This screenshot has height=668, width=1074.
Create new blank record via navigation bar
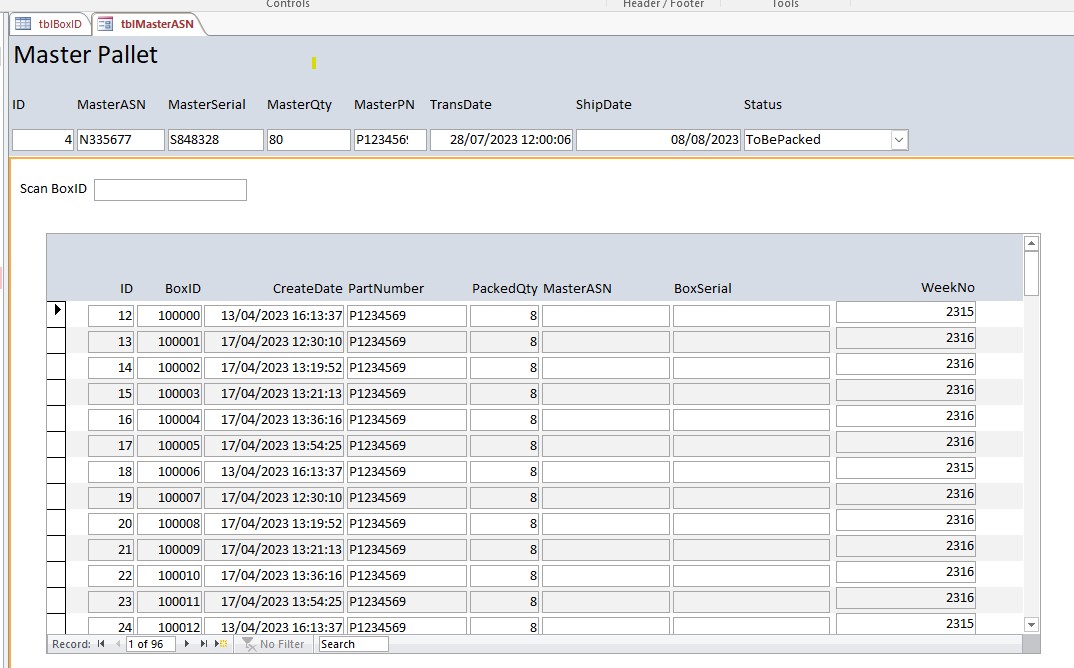(x=222, y=644)
